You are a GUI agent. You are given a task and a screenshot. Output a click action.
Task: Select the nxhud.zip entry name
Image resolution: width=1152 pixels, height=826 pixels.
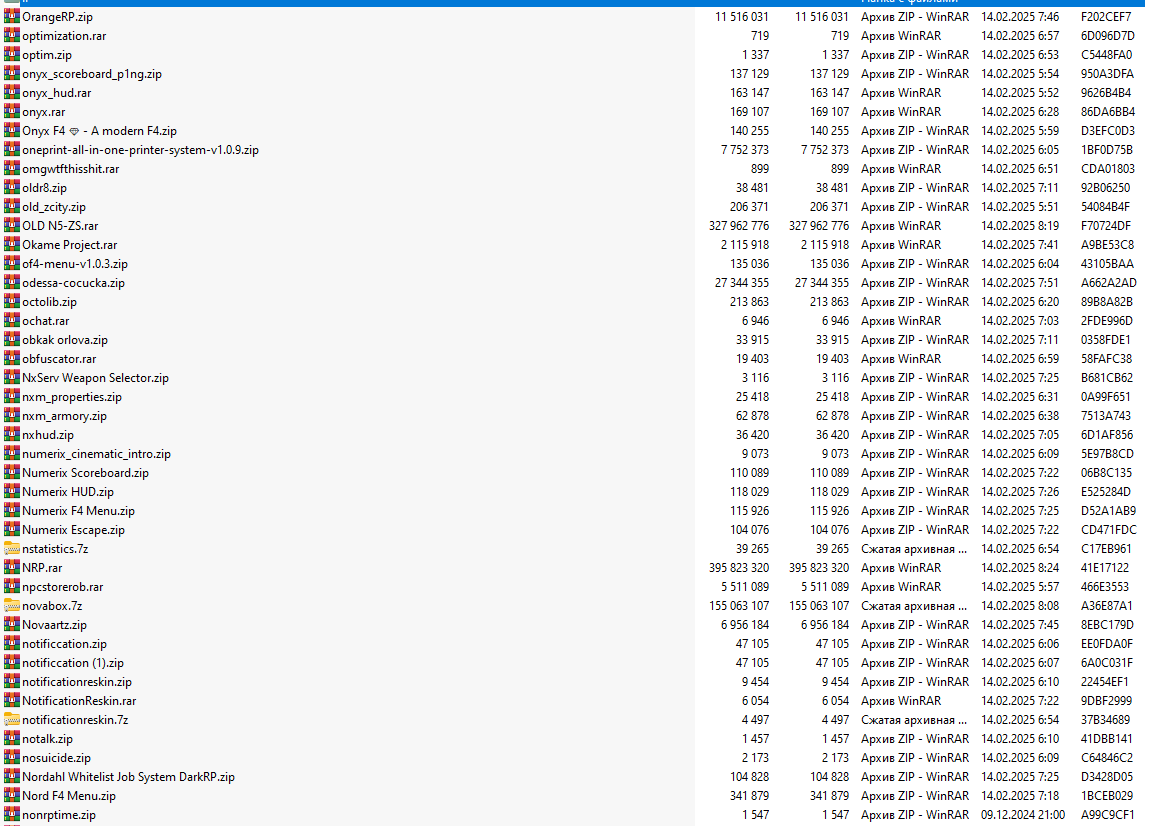[x=48, y=435]
